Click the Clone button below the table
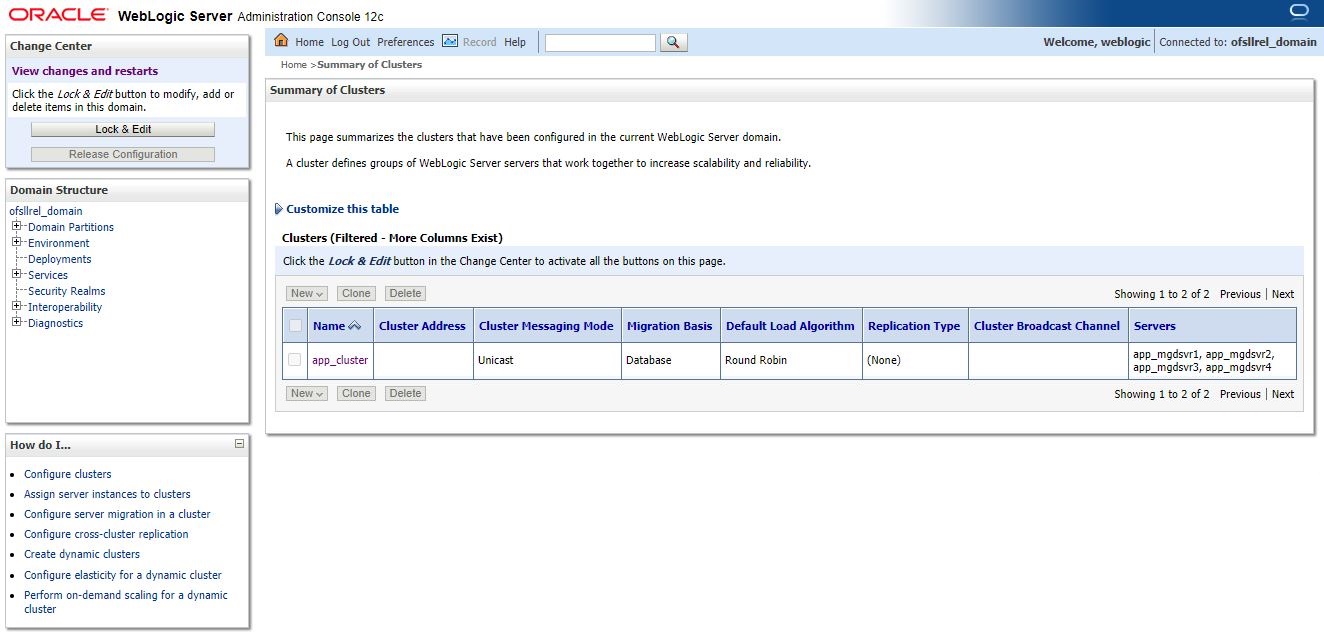The width and height of the screenshot is (1324, 636). coord(356,394)
